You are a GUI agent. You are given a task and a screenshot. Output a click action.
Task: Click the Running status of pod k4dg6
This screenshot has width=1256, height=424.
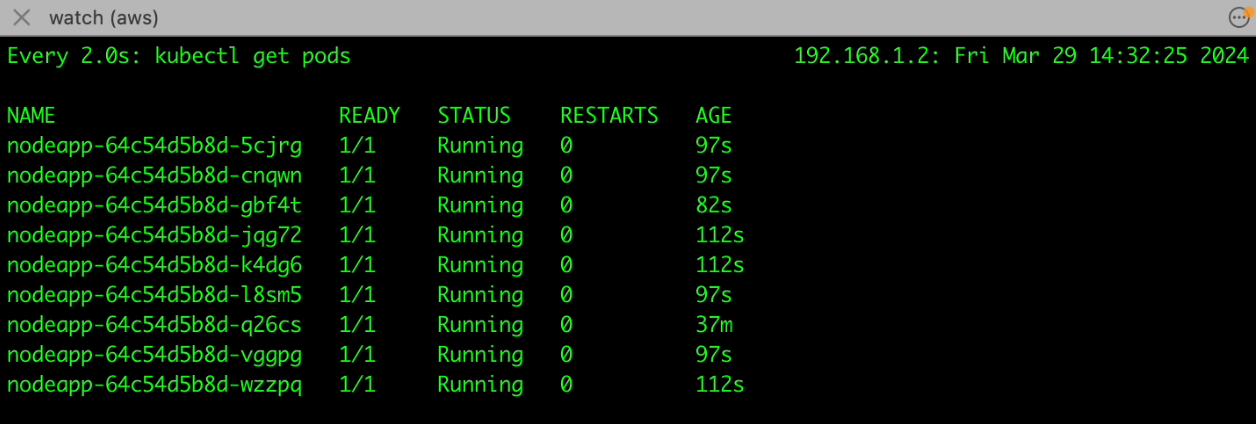(480, 266)
